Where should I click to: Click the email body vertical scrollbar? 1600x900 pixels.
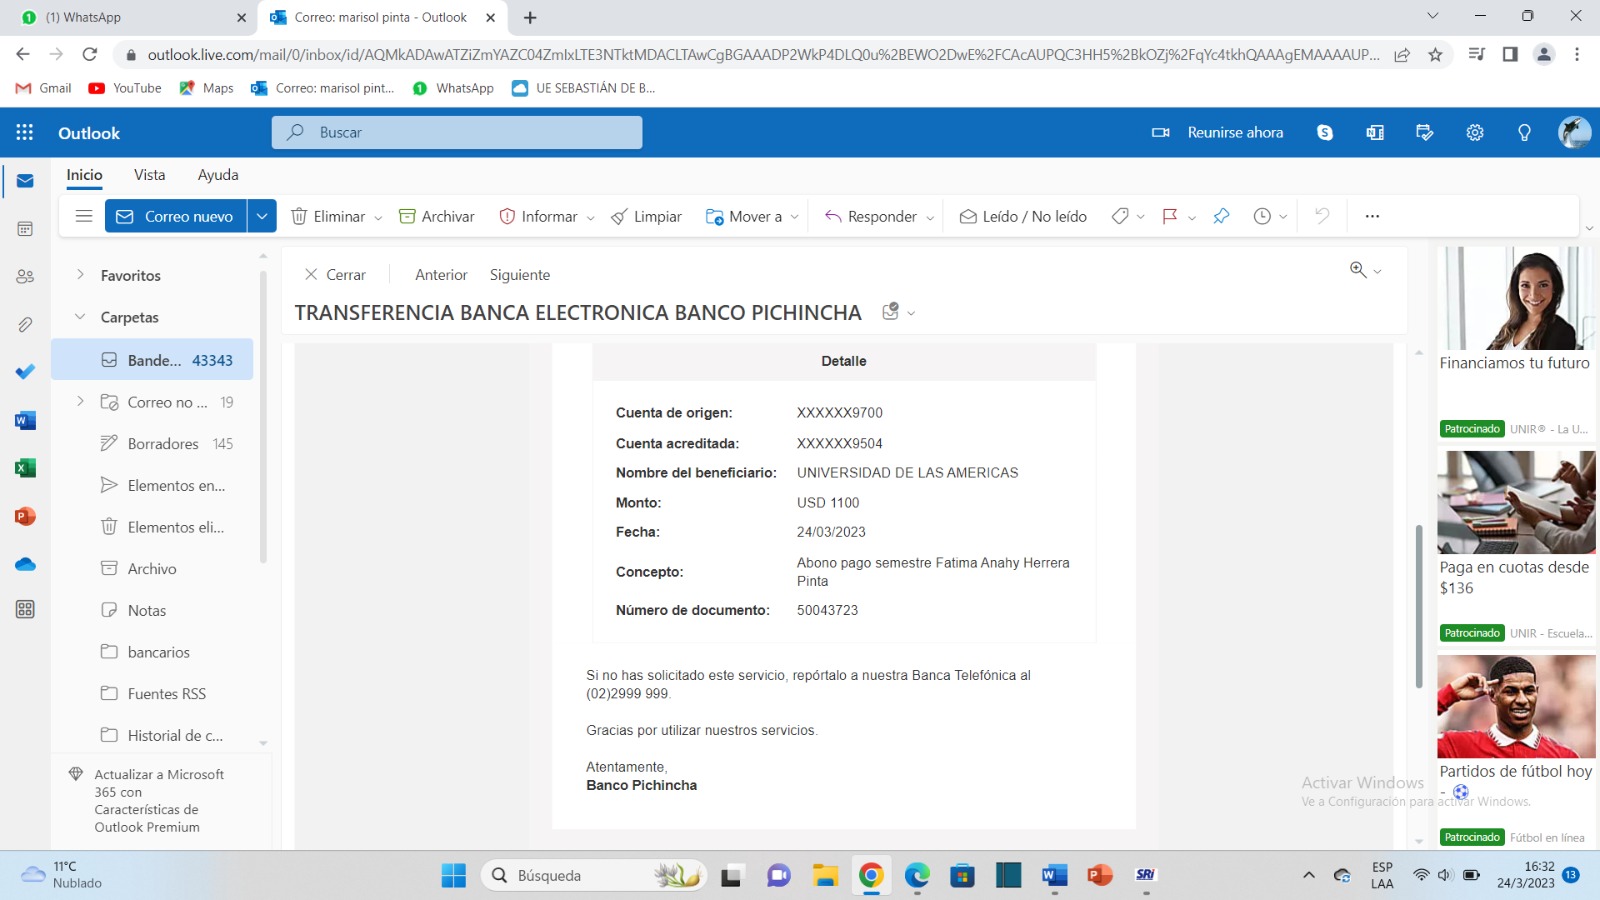1418,605
